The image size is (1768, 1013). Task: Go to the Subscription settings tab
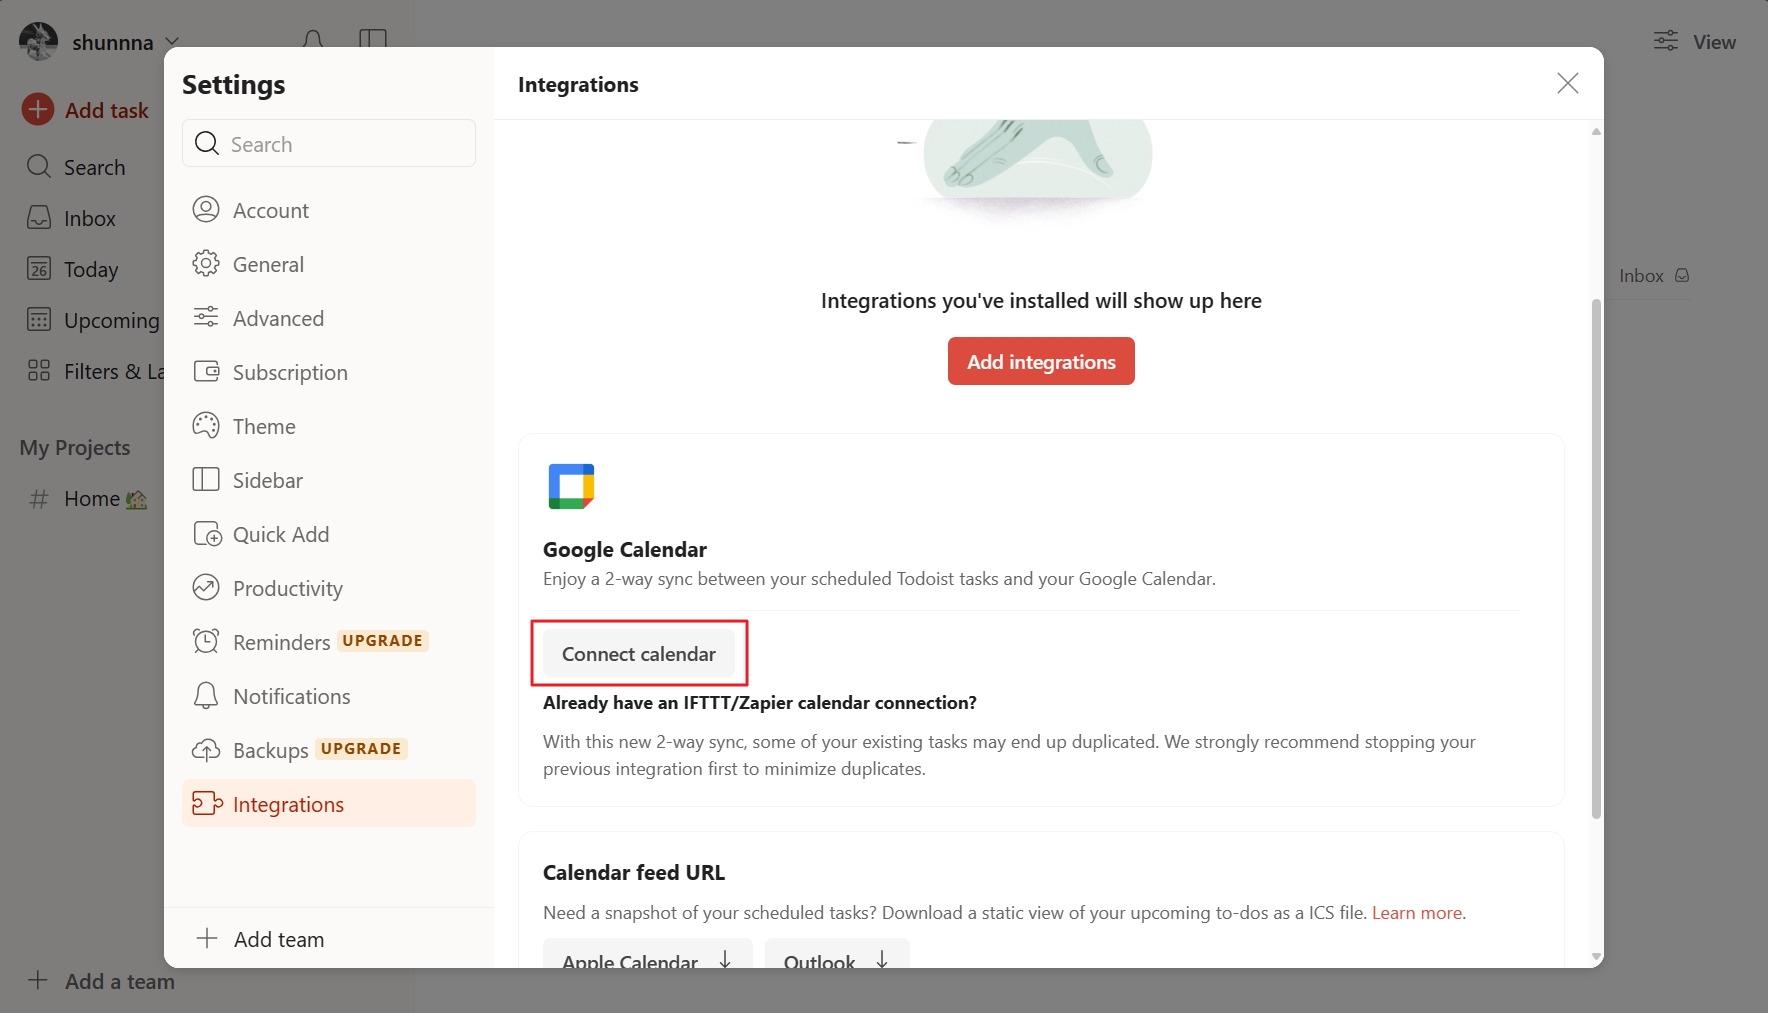point(328,372)
